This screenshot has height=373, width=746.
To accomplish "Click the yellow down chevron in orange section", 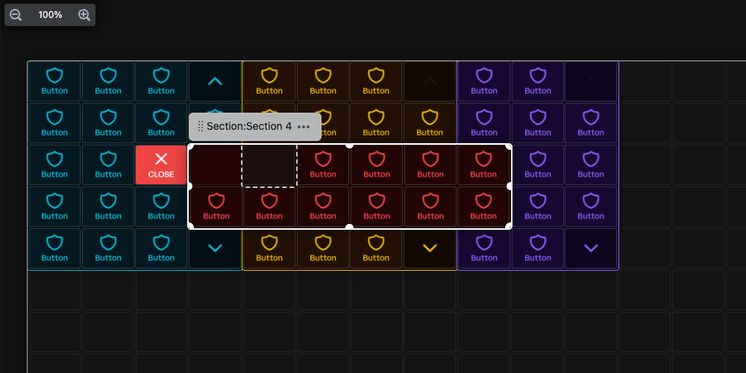I will click(x=430, y=248).
